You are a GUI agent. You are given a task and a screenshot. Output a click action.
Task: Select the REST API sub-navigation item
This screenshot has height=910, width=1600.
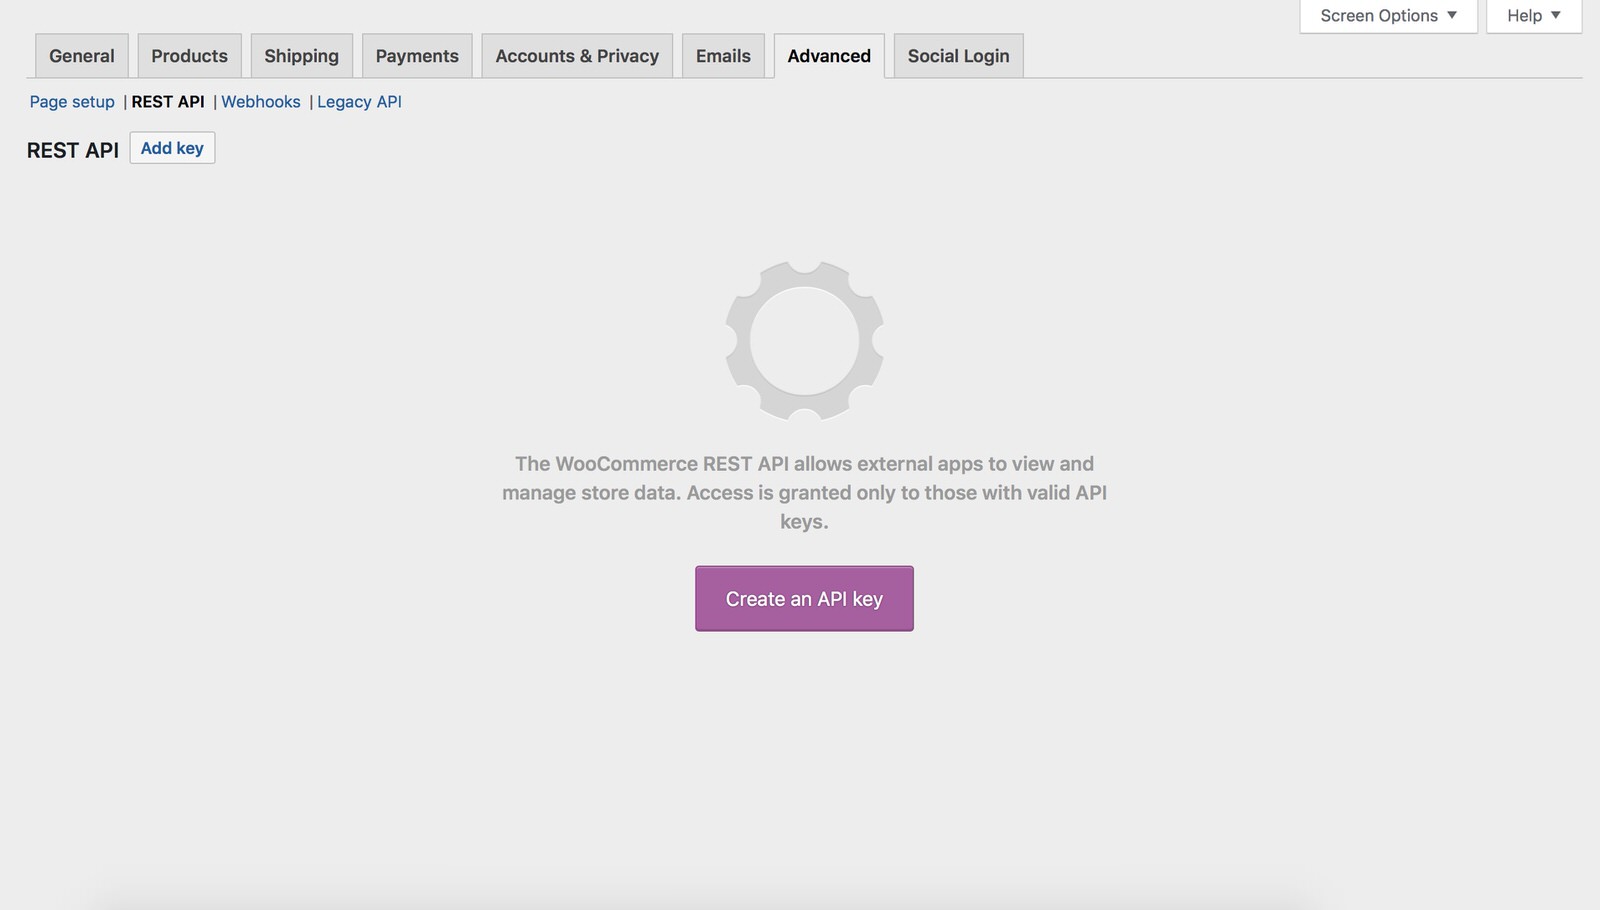(x=168, y=102)
